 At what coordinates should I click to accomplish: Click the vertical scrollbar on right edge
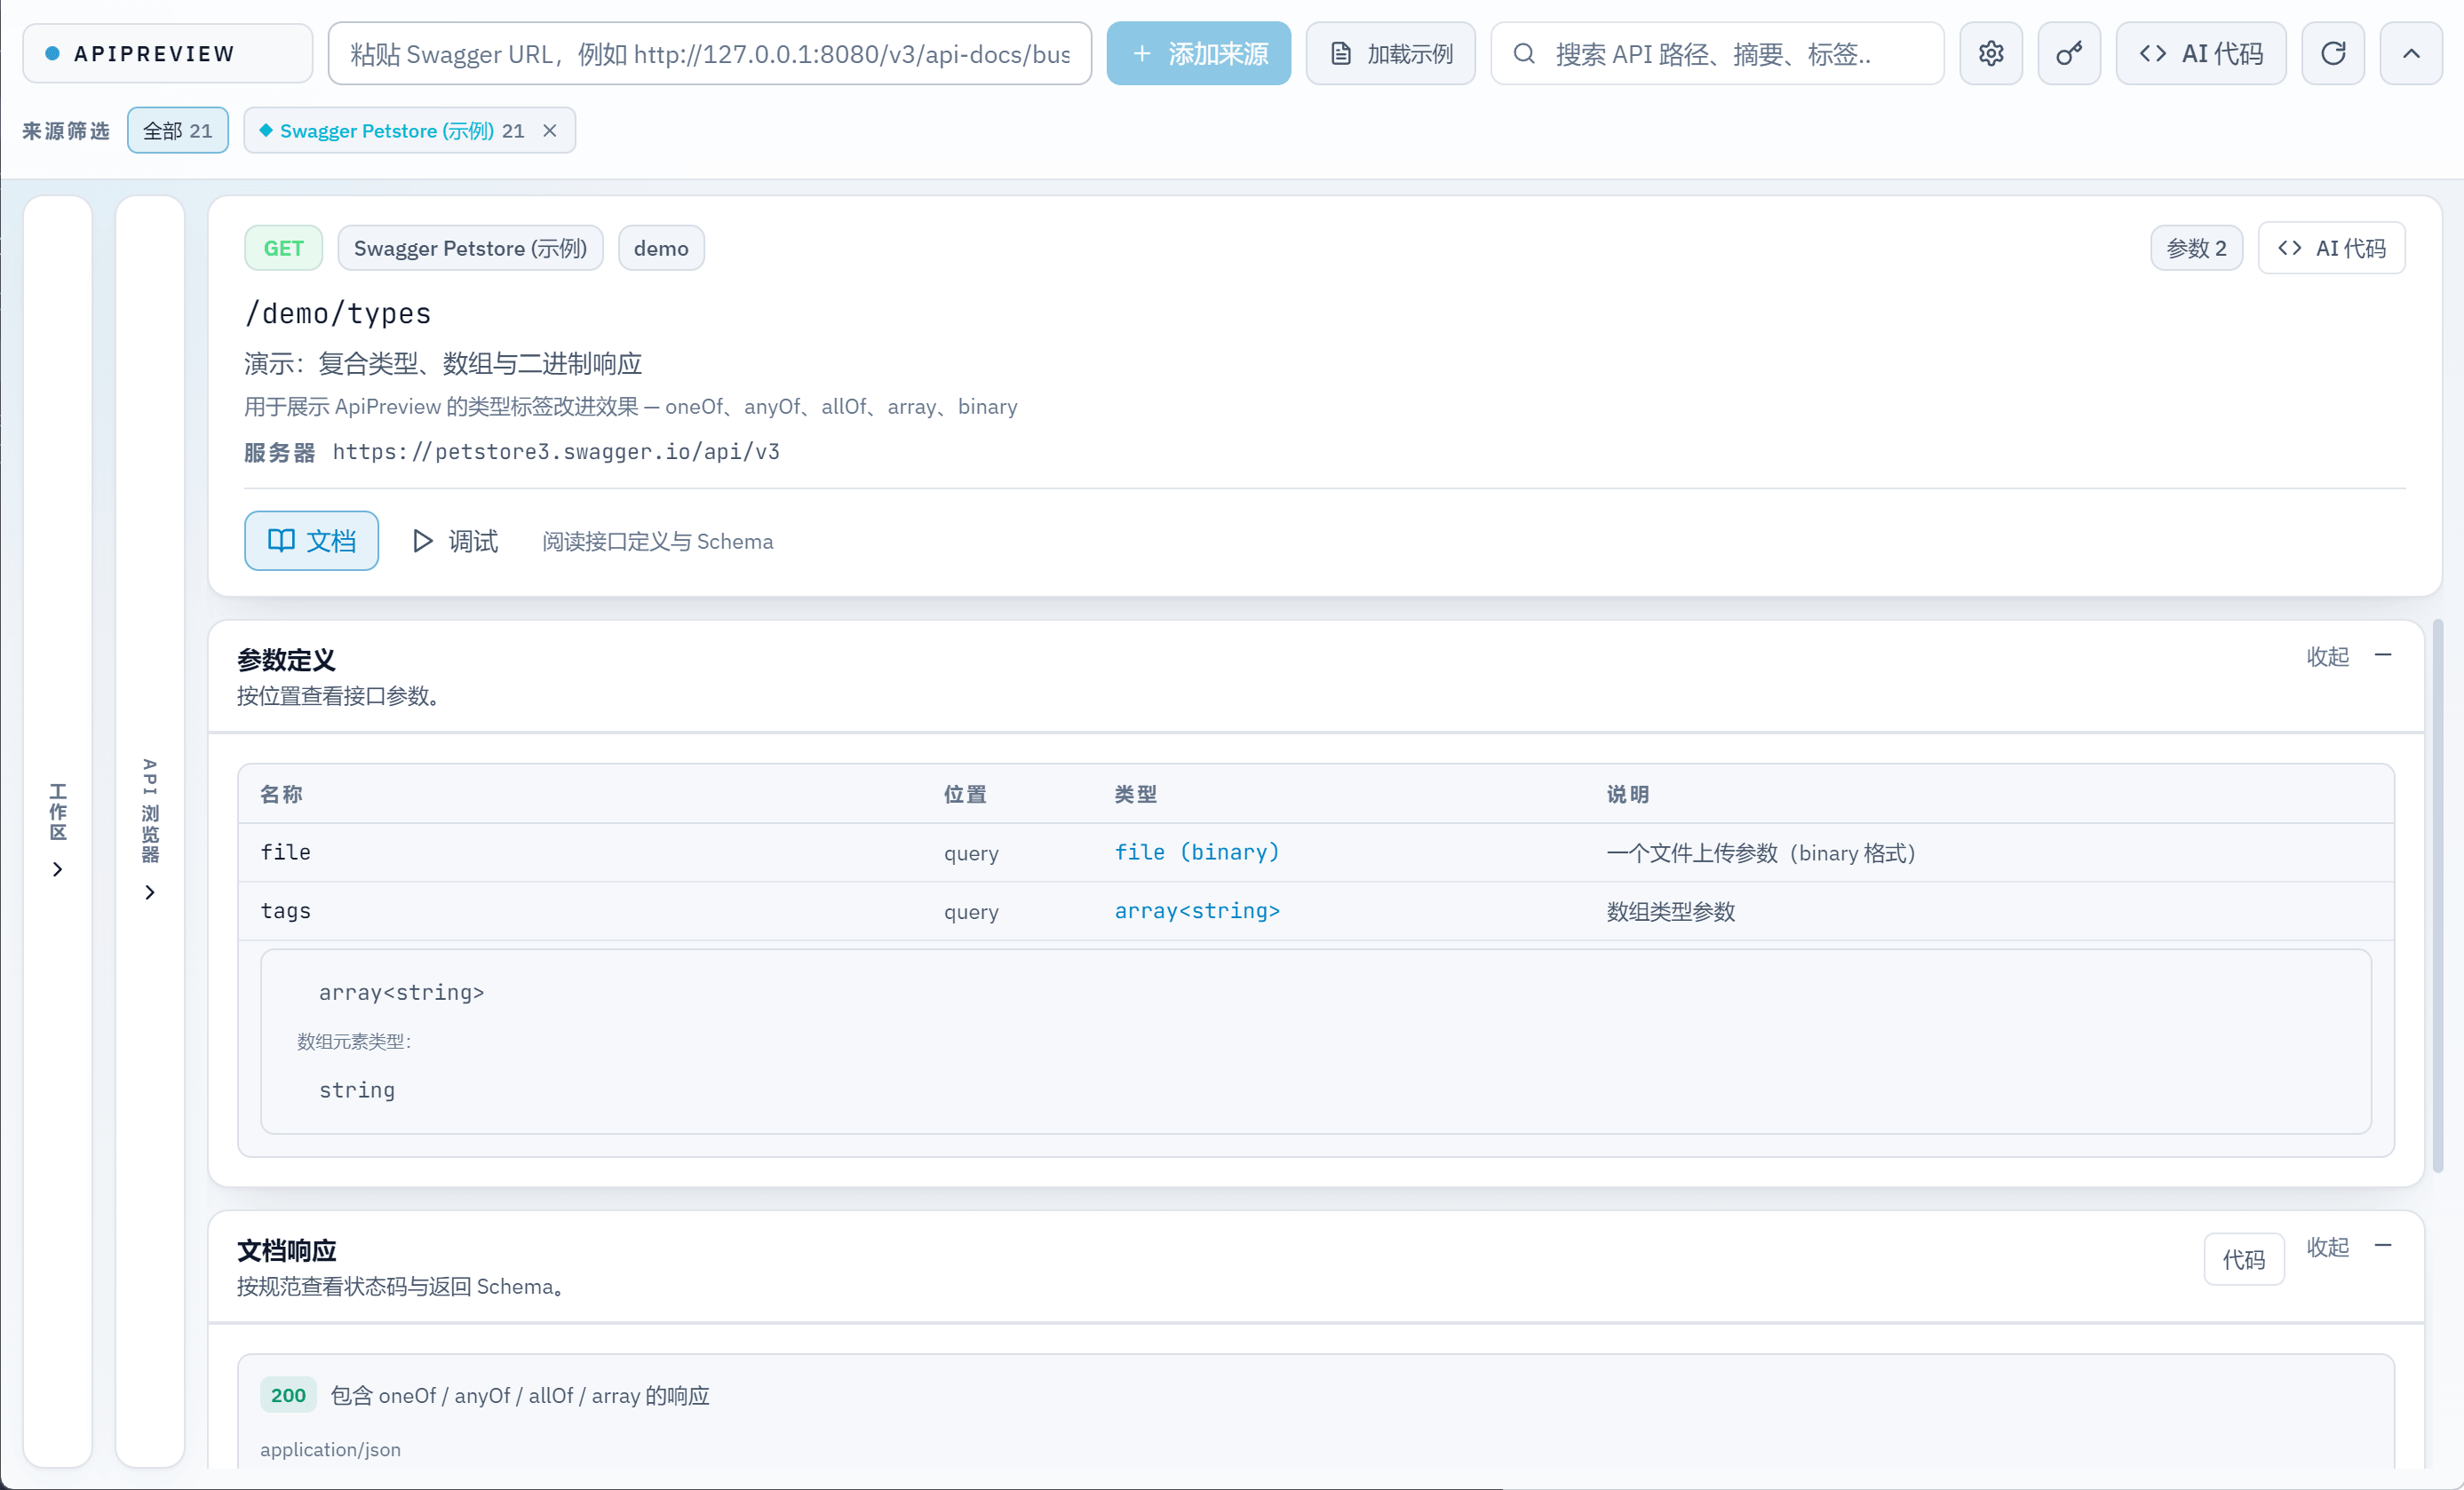(x=2438, y=895)
